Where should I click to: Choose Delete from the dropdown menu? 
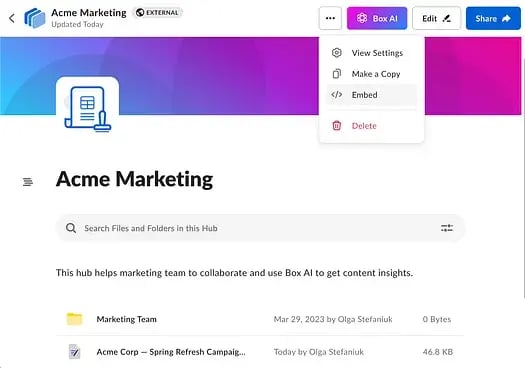371,126
